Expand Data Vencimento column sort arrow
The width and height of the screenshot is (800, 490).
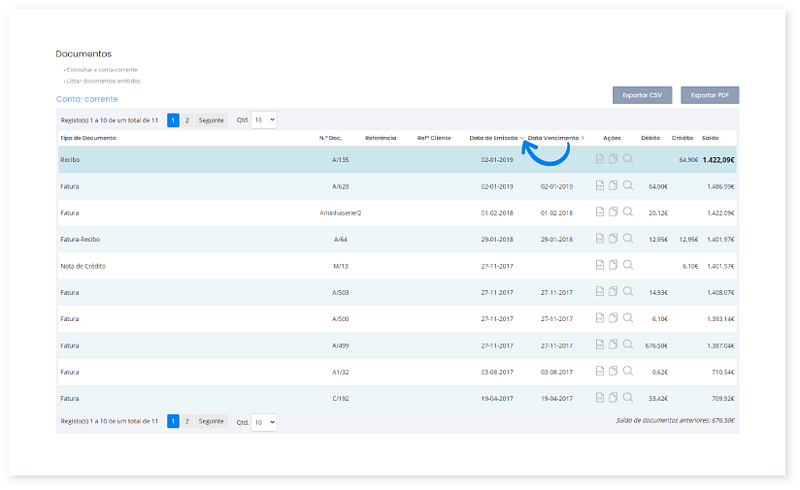point(583,138)
